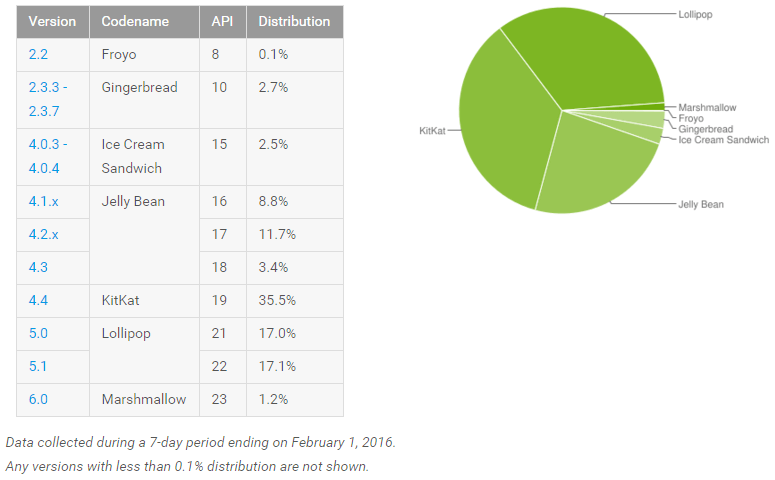This screenshot has height=480, width=775.
Task: Click the 6.0 Marshmallow version link
Action: 37,399
